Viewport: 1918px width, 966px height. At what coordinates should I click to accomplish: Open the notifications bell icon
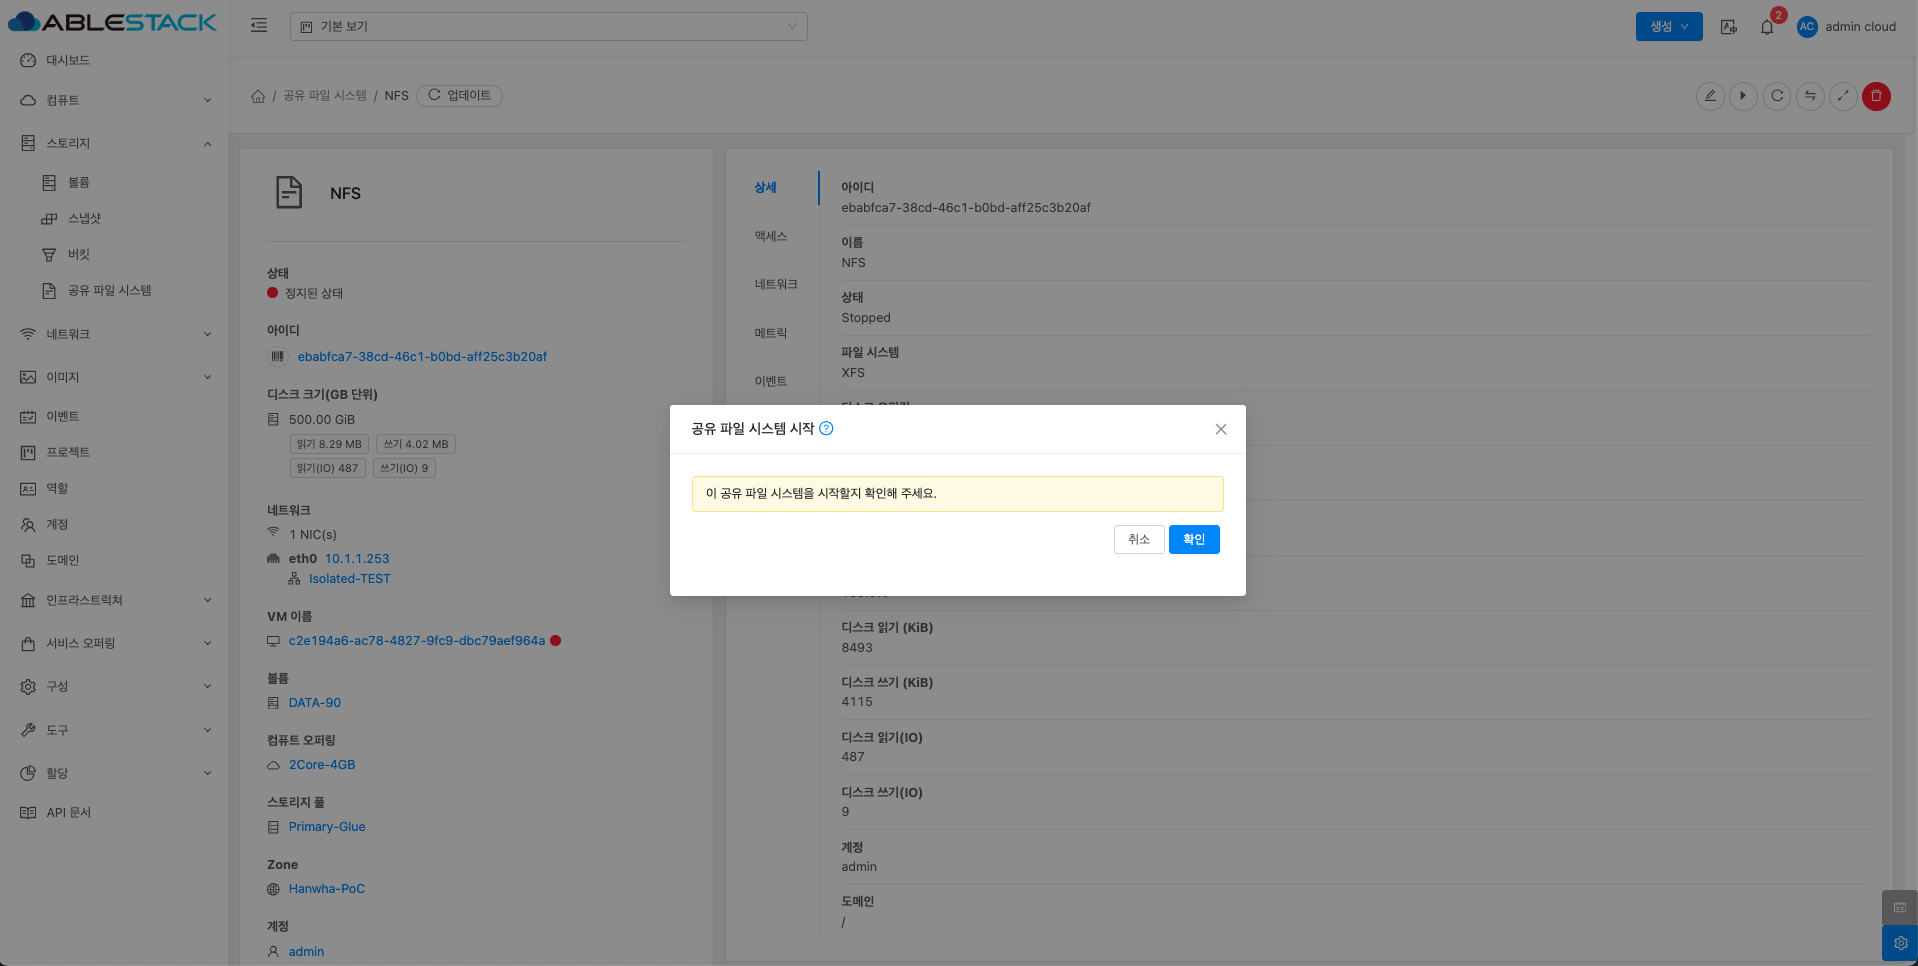coord(1767,27)
